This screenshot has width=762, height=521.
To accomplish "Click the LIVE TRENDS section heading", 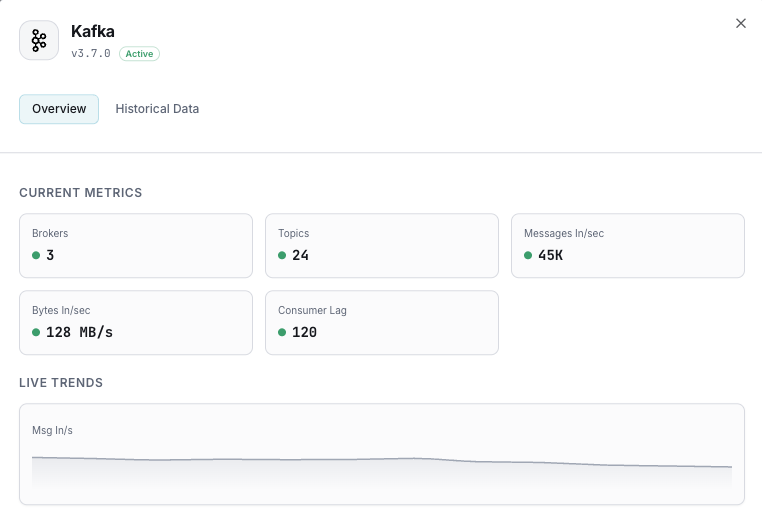I will coord(61,383).
